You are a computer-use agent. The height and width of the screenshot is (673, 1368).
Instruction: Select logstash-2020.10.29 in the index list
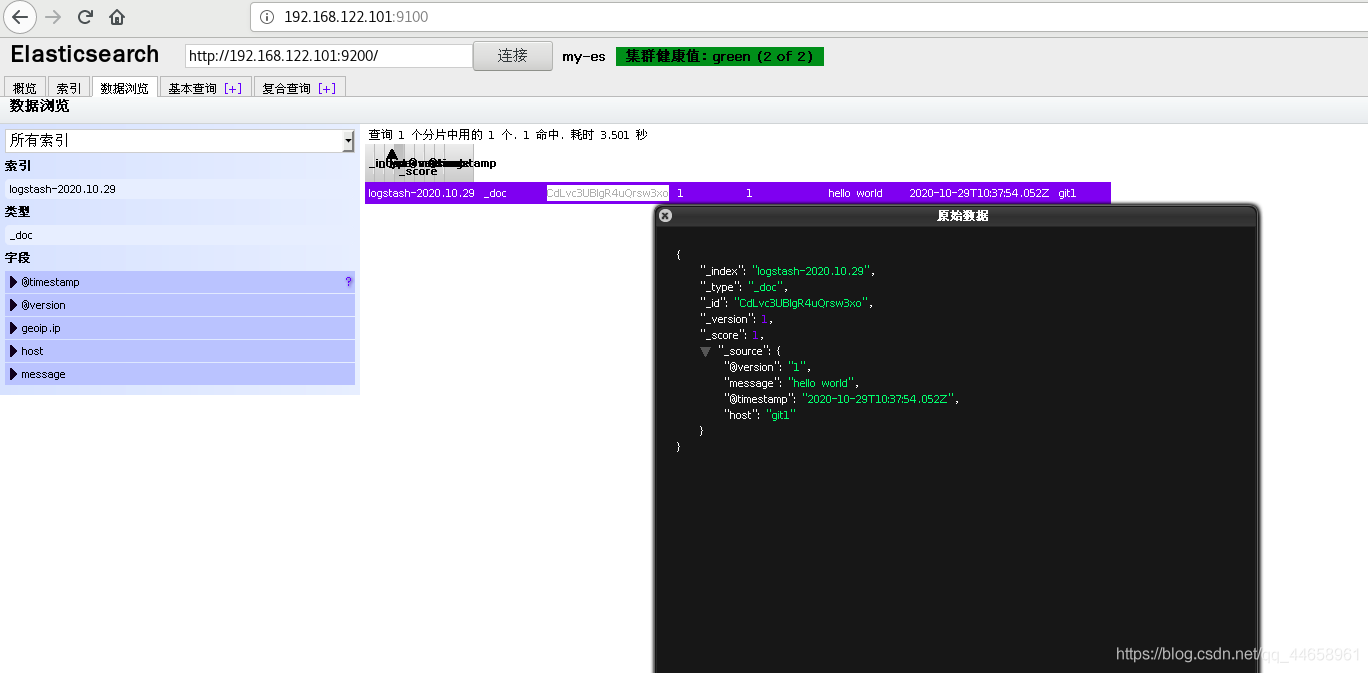pos(180,189)
